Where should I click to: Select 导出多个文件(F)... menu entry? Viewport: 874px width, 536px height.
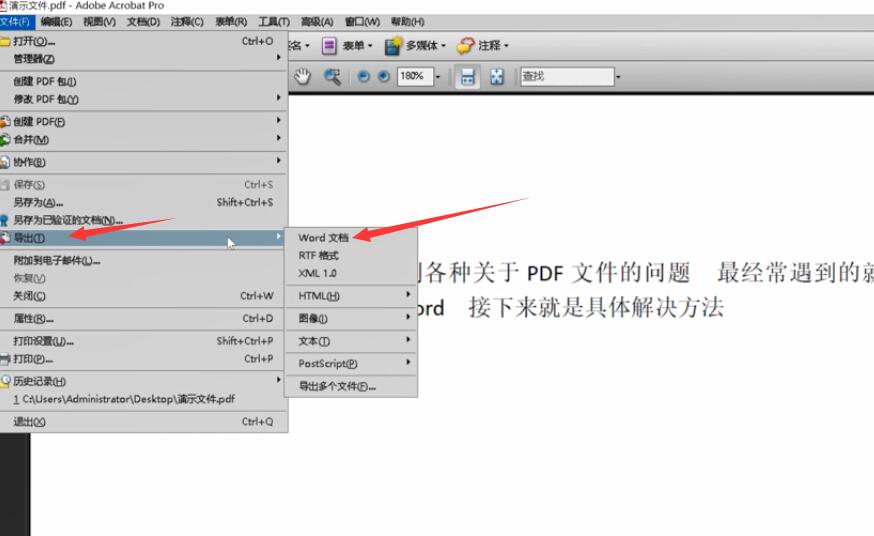(x=351, y=386)
